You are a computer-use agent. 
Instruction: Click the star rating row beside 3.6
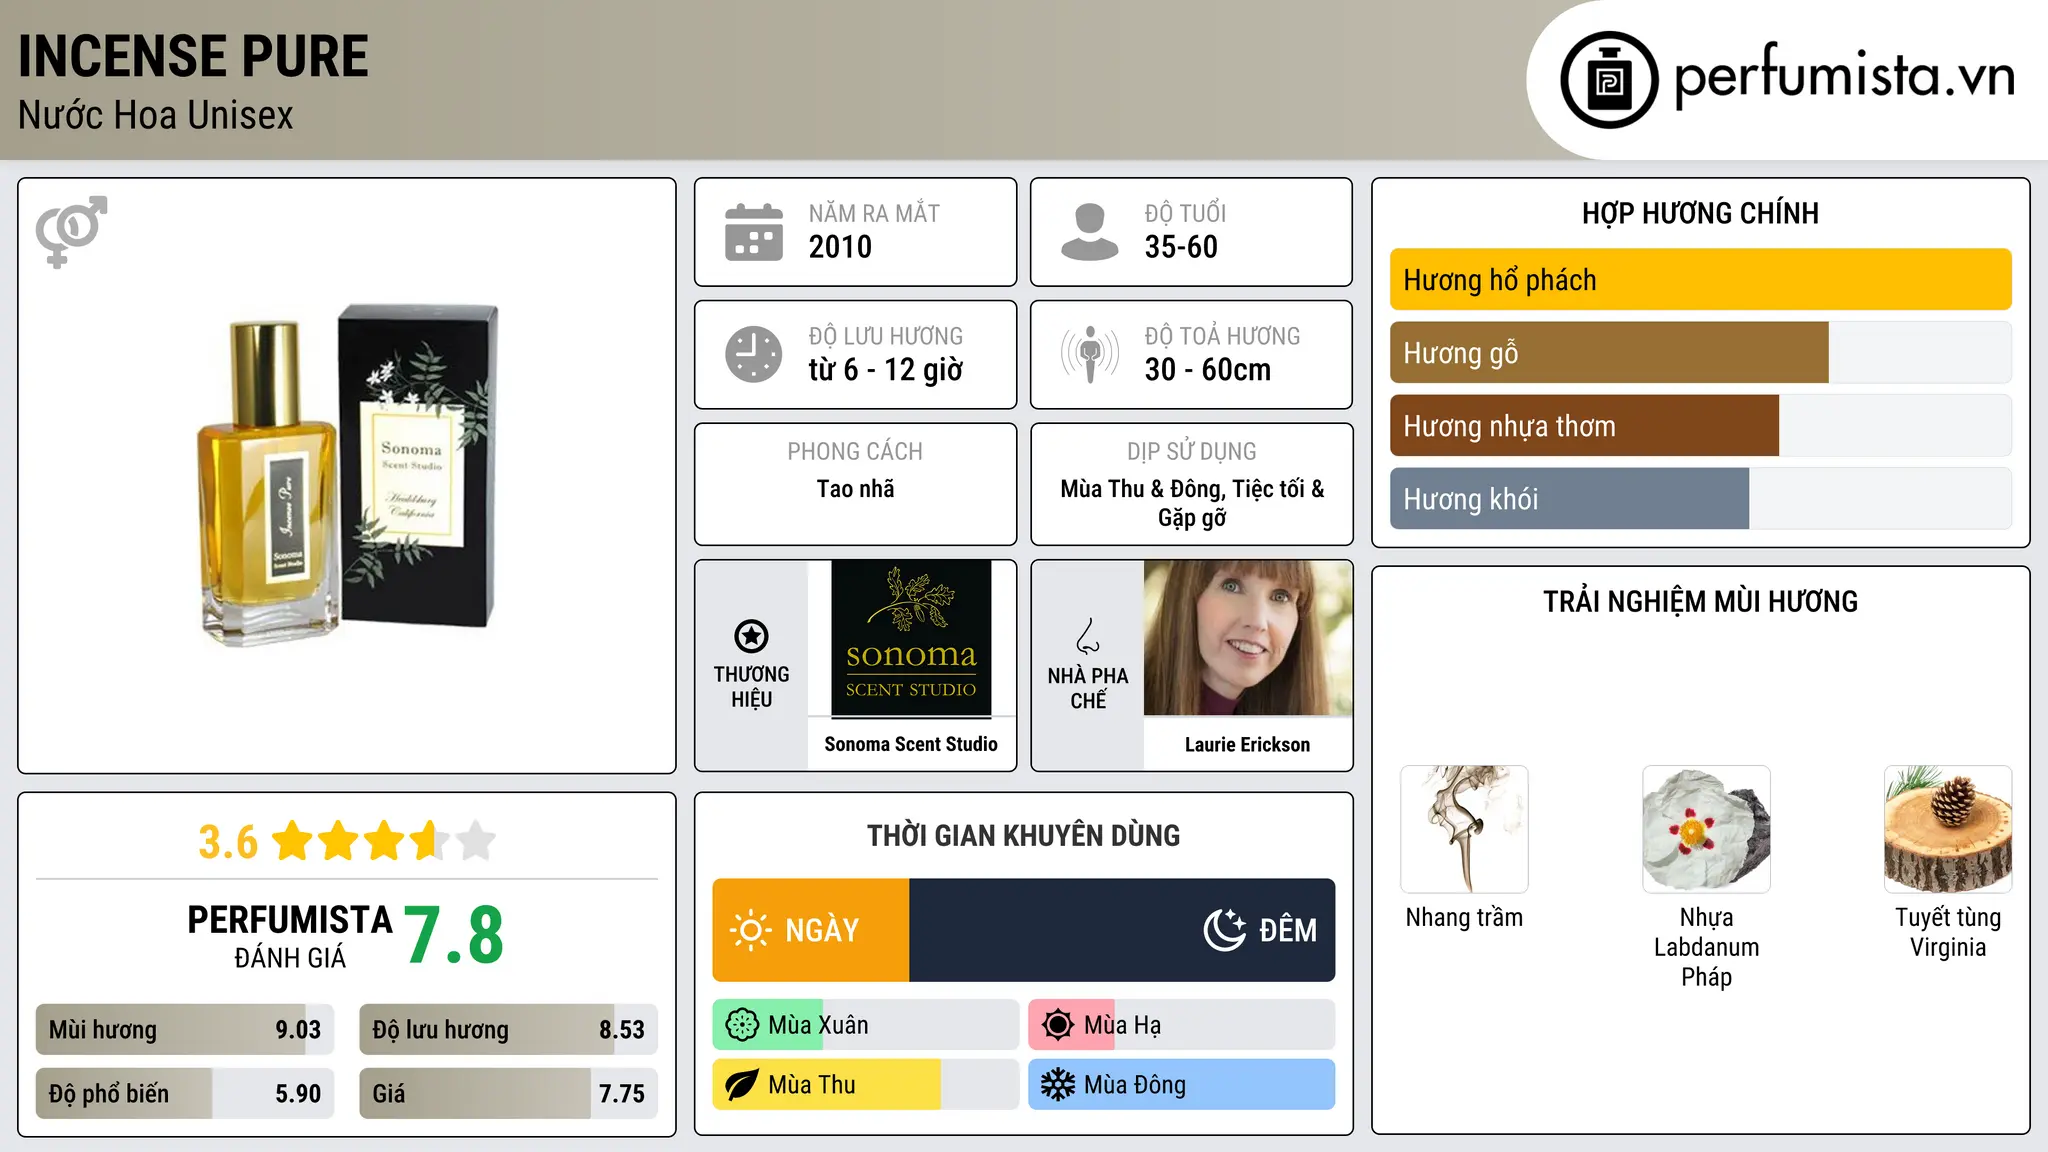[x=384, y=841]
